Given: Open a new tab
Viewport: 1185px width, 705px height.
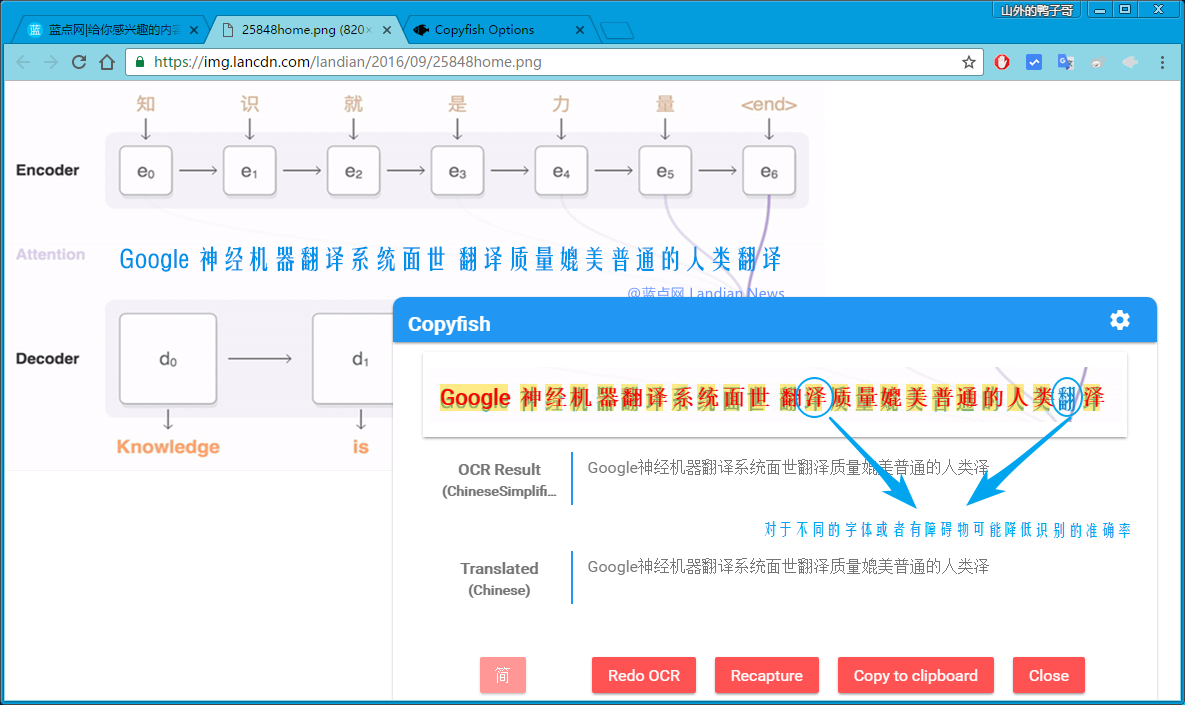Looking at the screenshot, I should (617, 30).
